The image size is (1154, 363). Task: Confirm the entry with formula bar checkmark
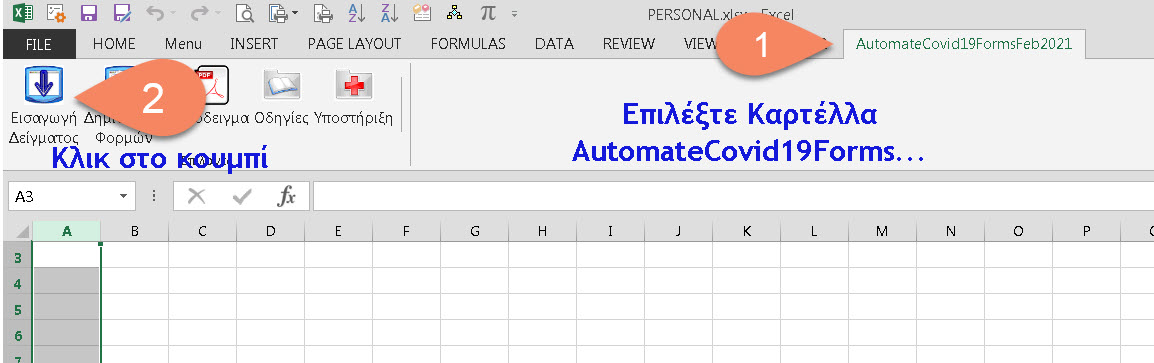pos(241,197)
